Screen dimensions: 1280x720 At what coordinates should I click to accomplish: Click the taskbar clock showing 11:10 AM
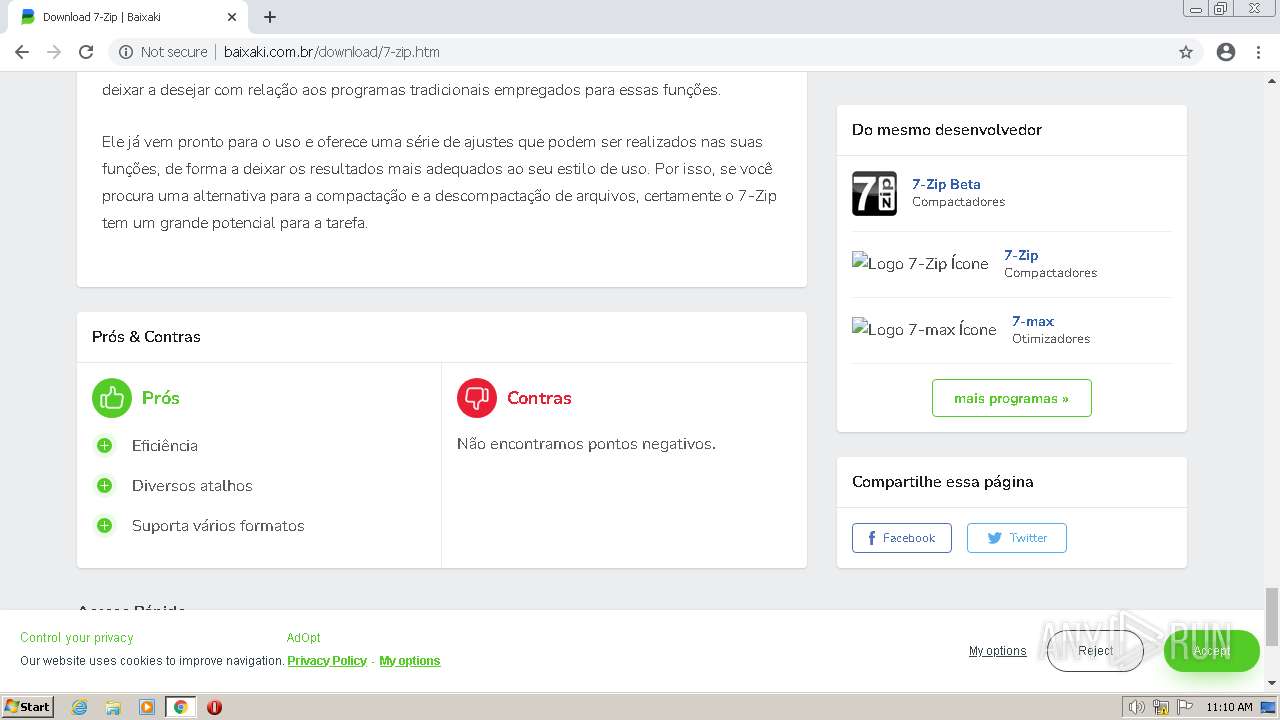click(x=1229, y=707)
